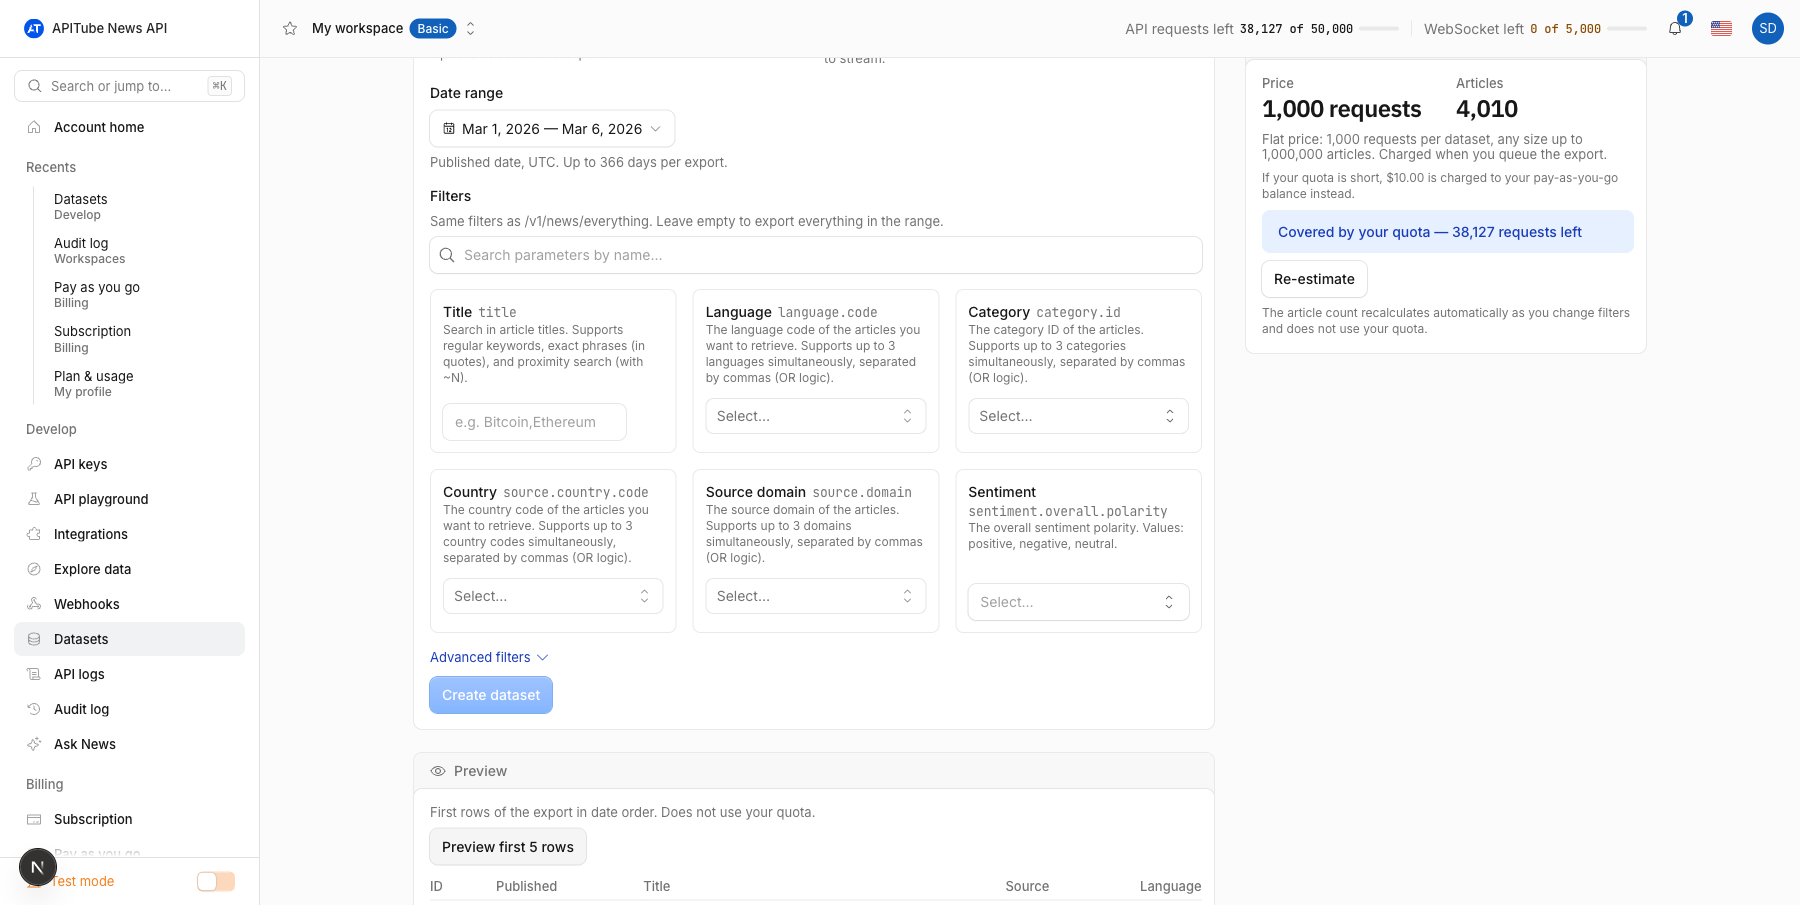Viewport: 1800px width, 905px height.
Task: Open the Language select dropdown
Action: pyautogui.click(x=815, y=416)
